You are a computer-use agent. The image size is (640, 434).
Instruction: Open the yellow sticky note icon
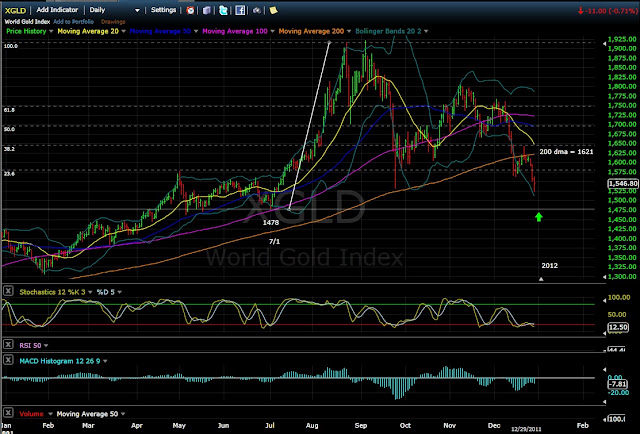[273, 10]
